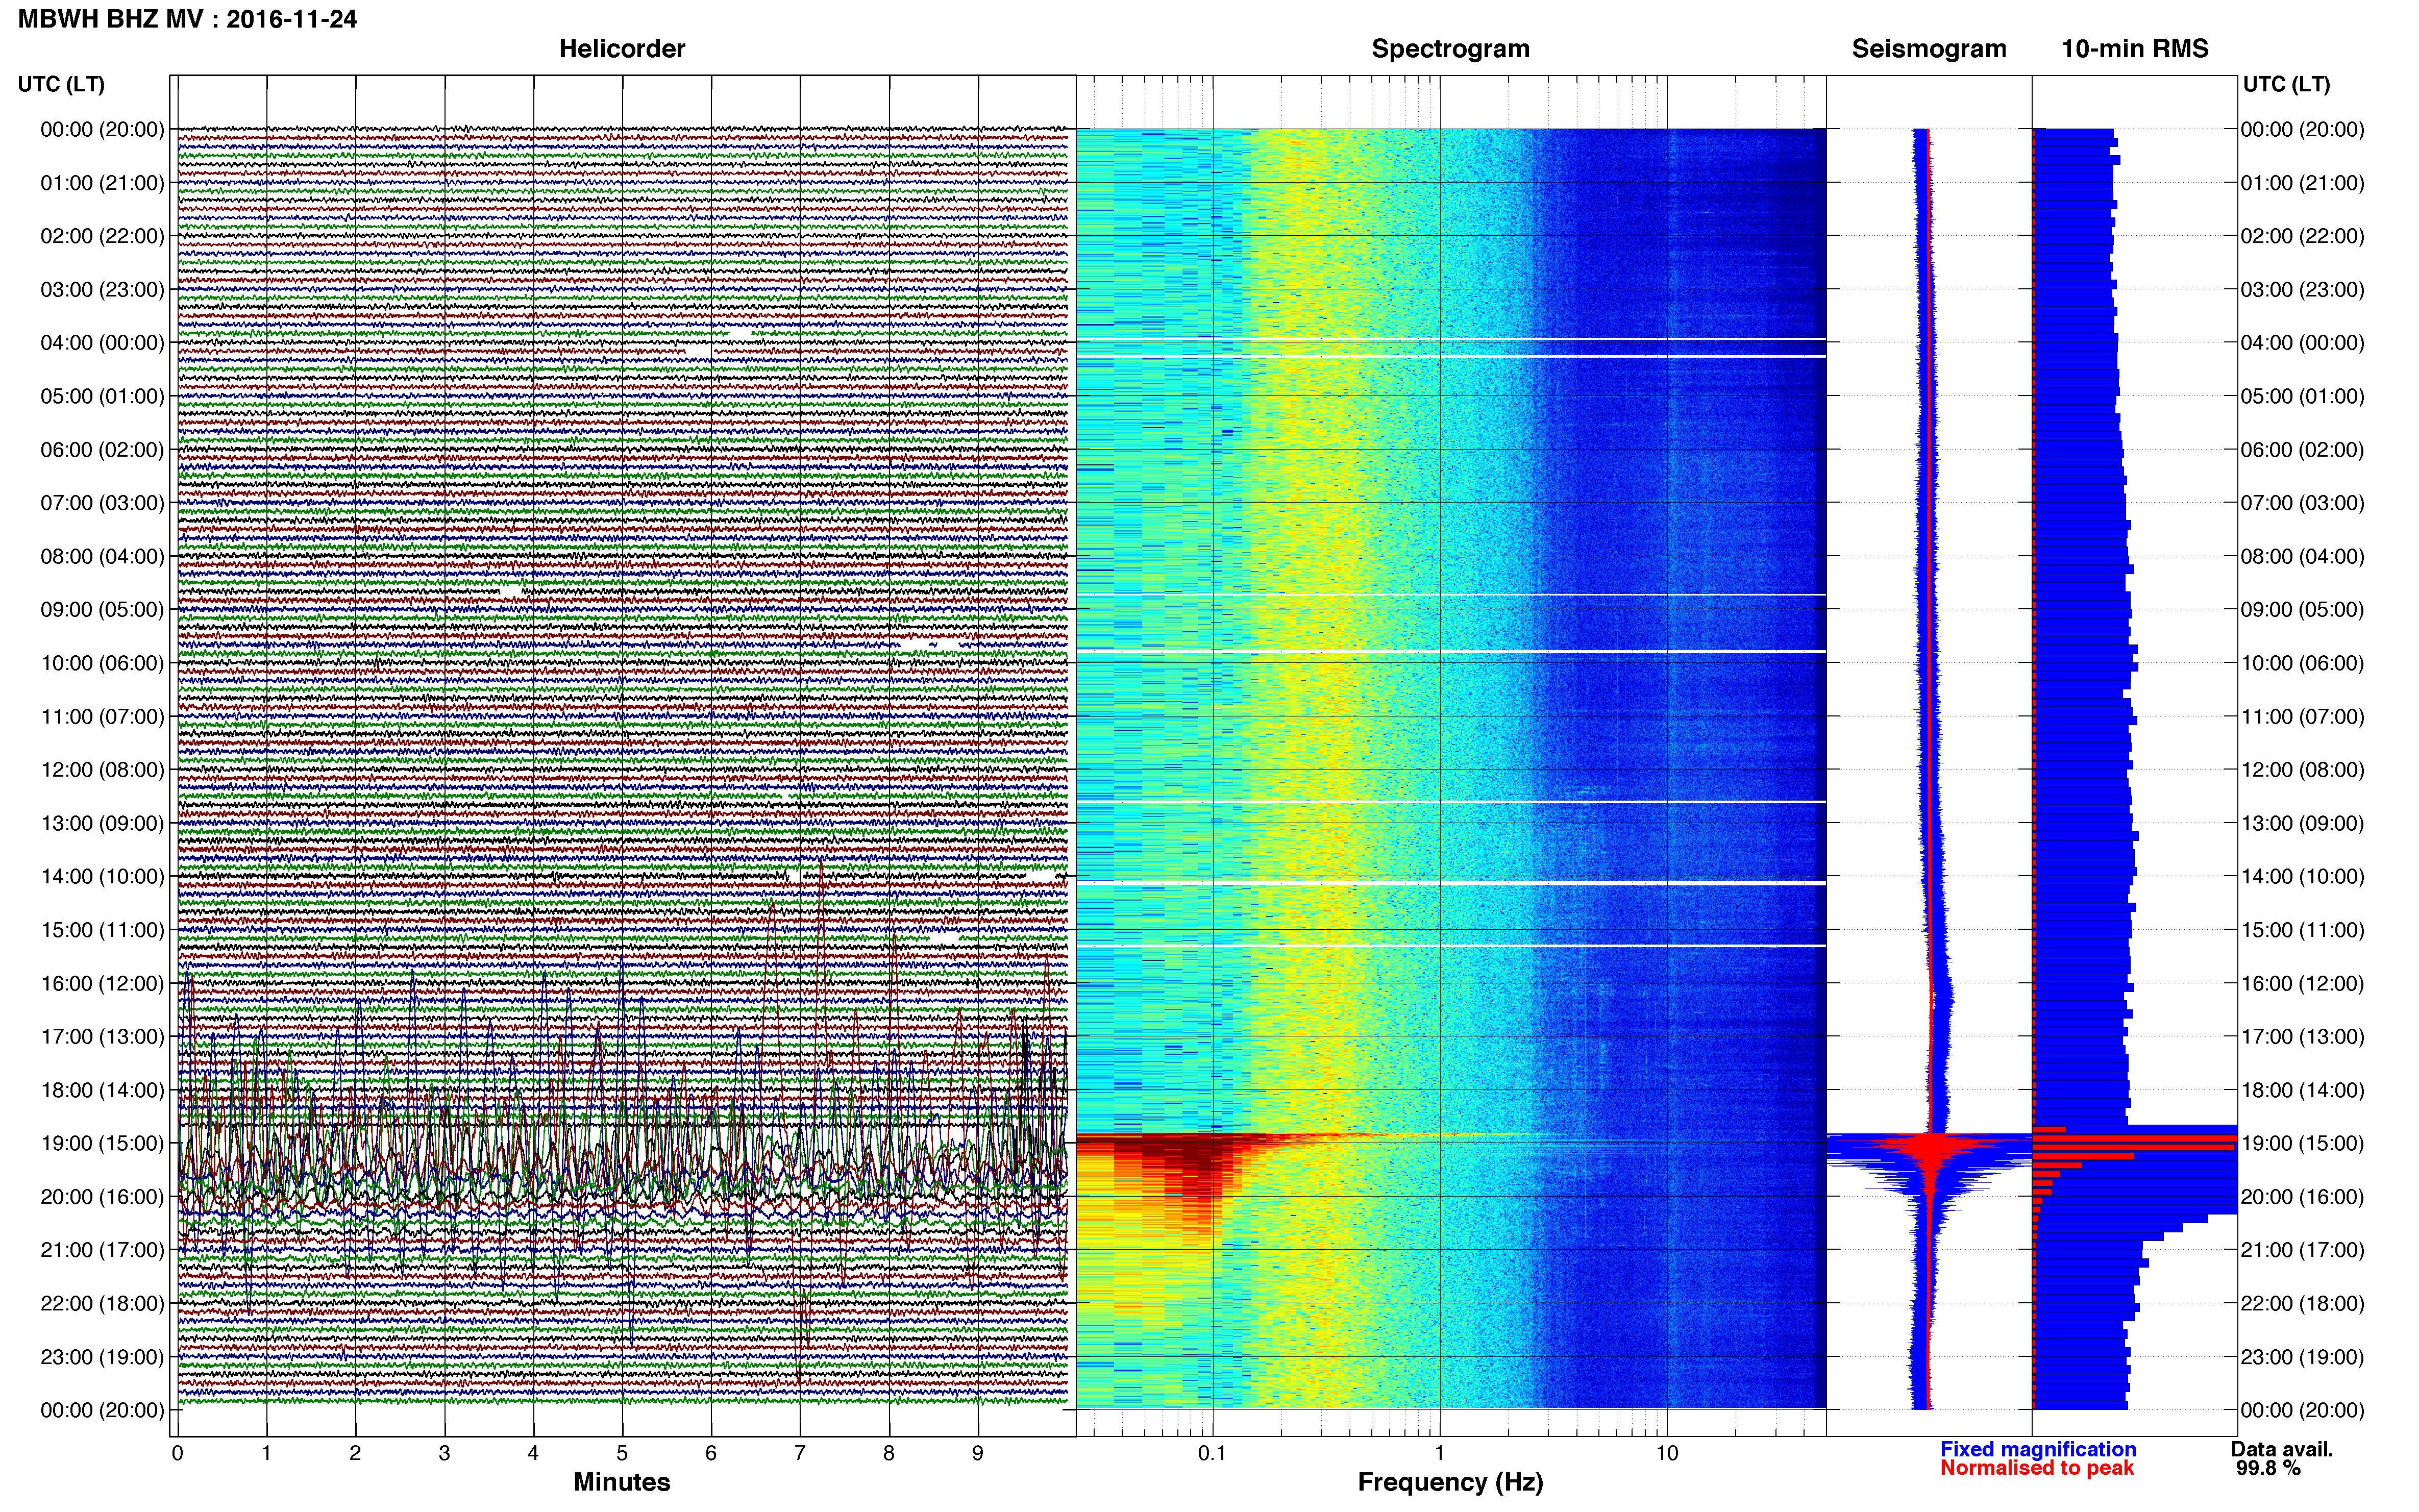
Task: Click "02:00 (22:00)" on the left time axis
Action: (102, 236)
